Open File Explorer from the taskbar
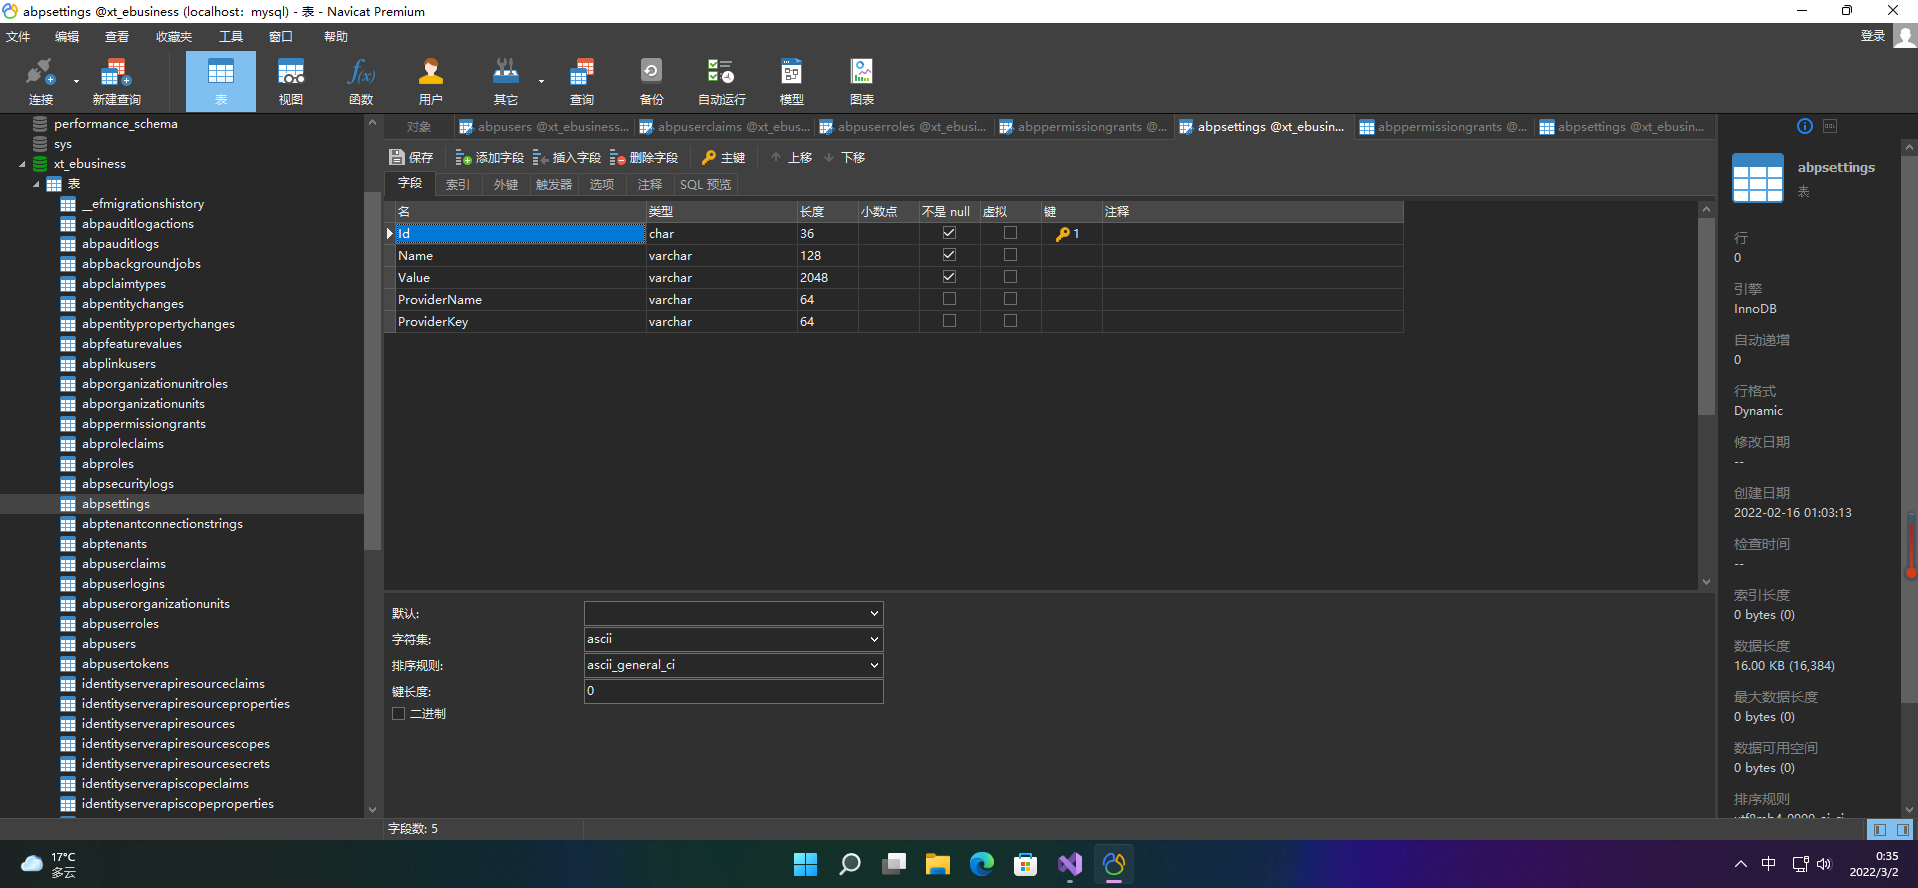This screenshot has width=1918, height=888. pyautogui.click(x=938, y=864)
